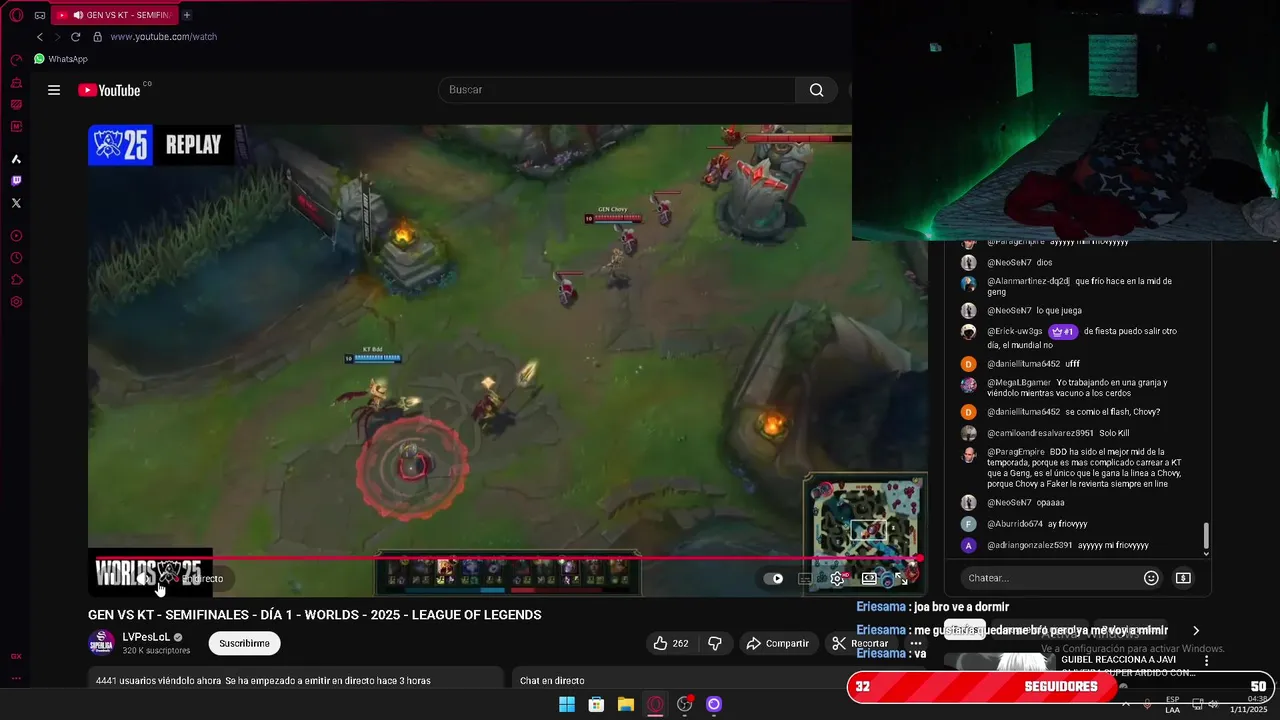This screenshot has width=1280, height=720.
Task: Expand the video description with 4441 usuarios
Action: [x=296, y=680]
